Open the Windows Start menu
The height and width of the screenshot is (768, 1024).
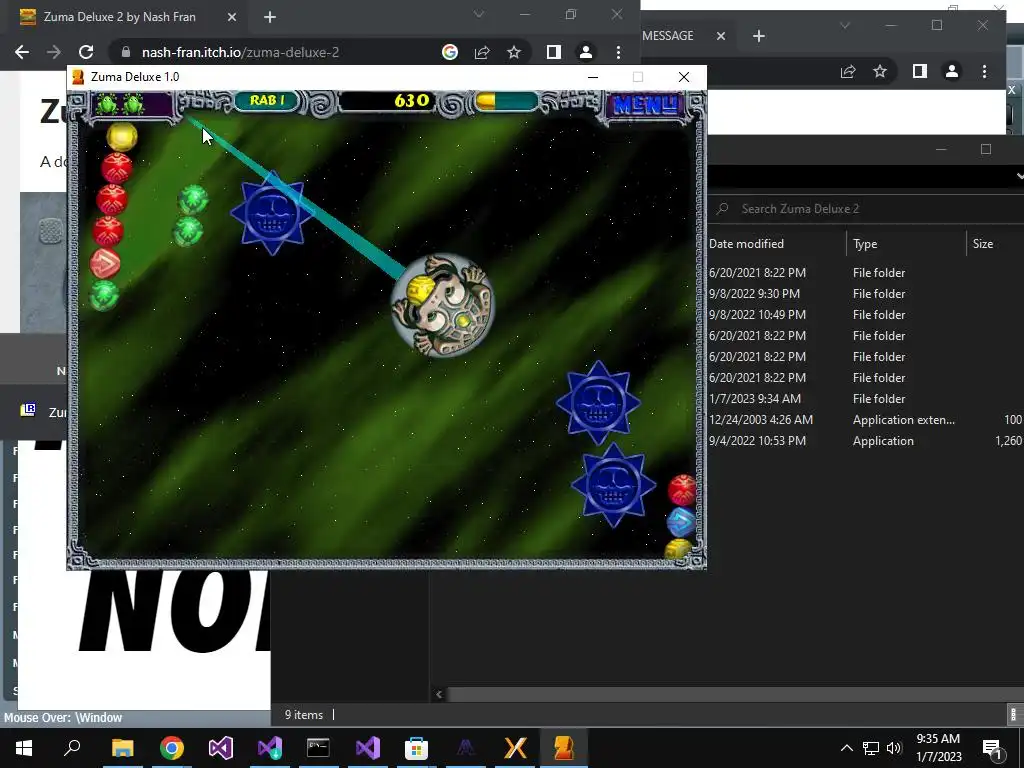click(x=24, y=748)
